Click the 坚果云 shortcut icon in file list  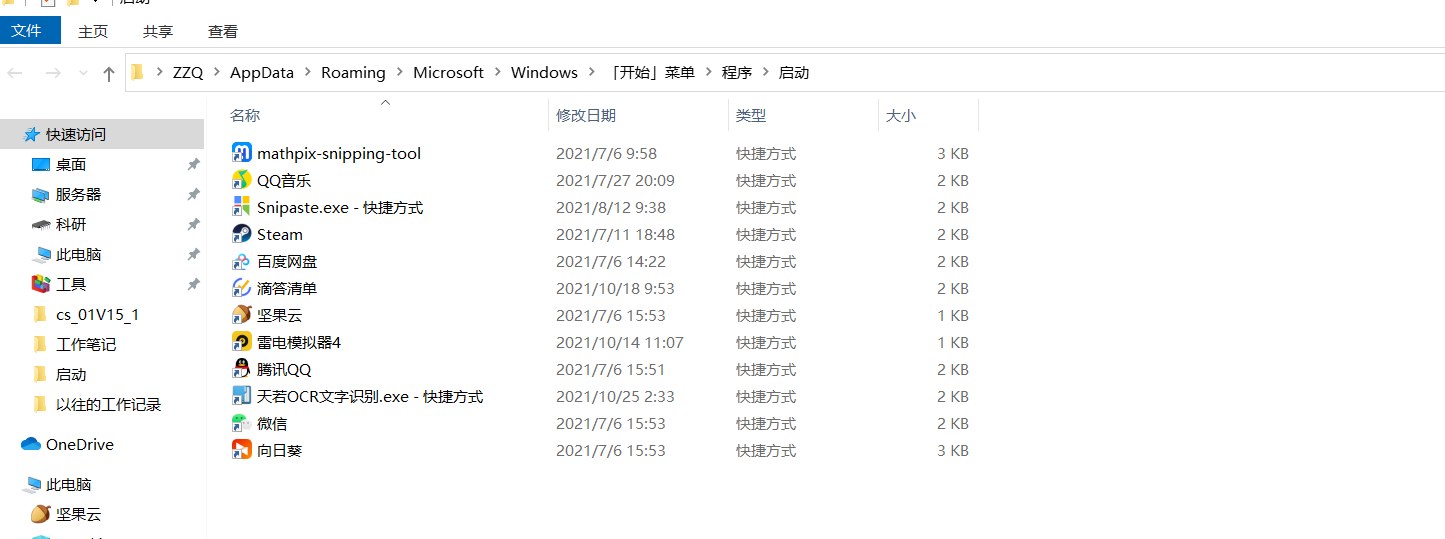click(241, 315)
